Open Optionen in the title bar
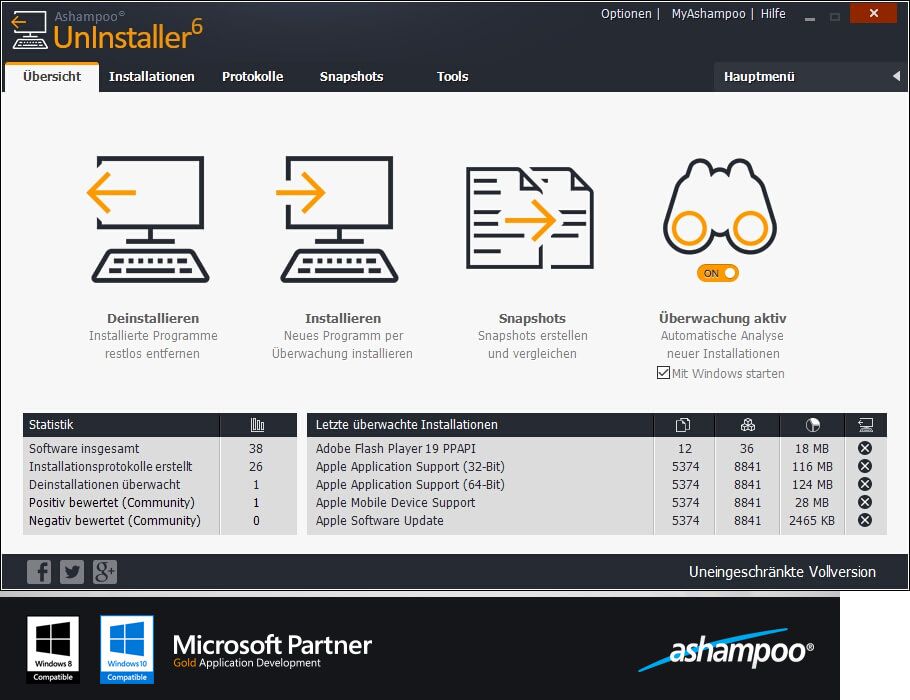Image resolution: width=910 pixels, height=700 pixels. (x=626, y=13)
